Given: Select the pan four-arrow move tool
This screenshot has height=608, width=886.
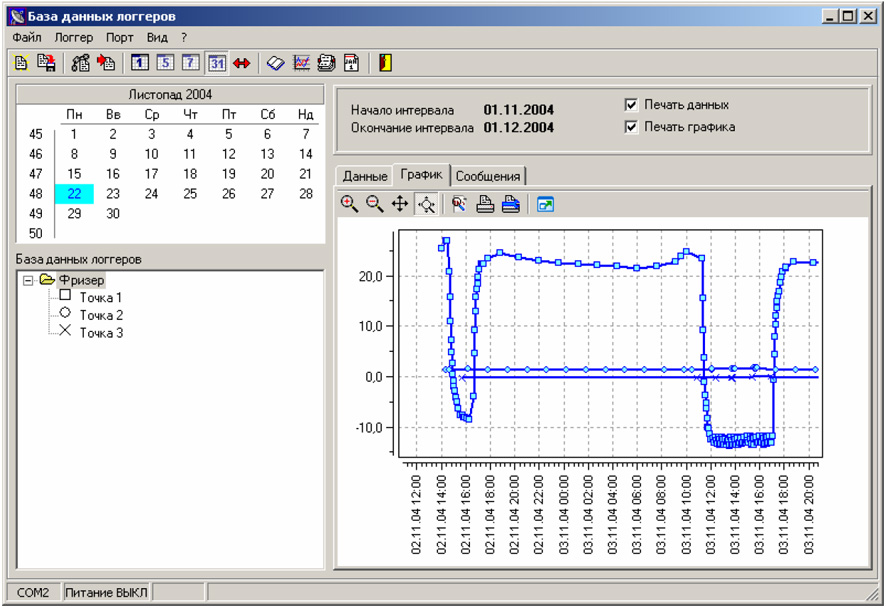Looking at the screenshot, I should (x=400, y=204).
